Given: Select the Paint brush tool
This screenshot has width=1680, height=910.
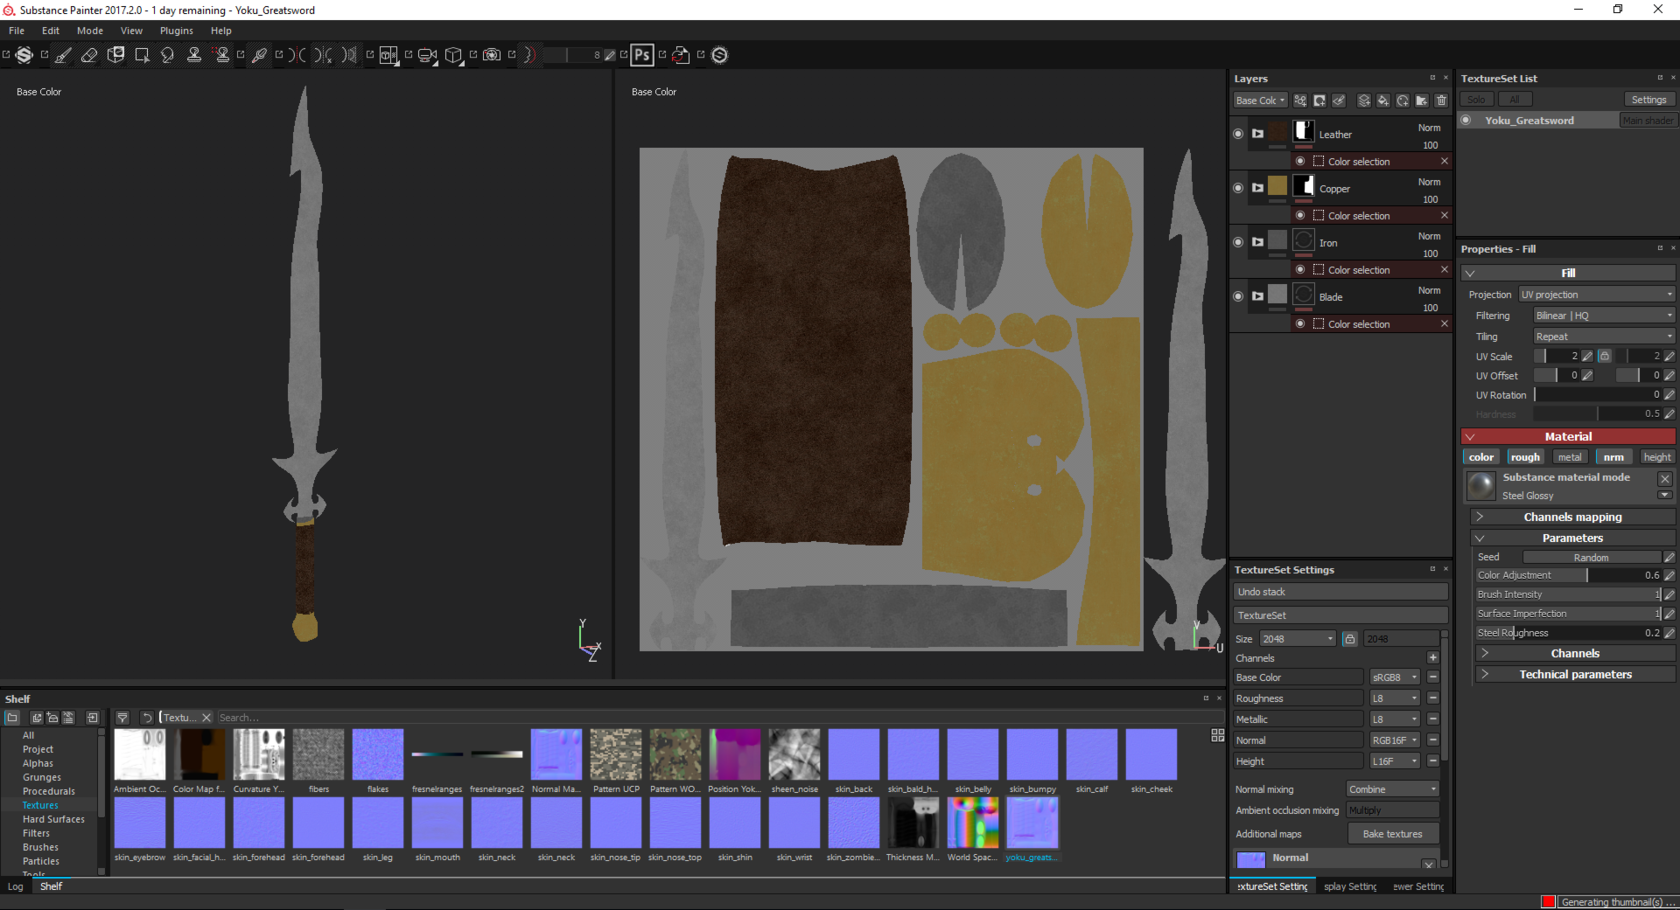Looking at the screenshot, I should pos(63,55).
